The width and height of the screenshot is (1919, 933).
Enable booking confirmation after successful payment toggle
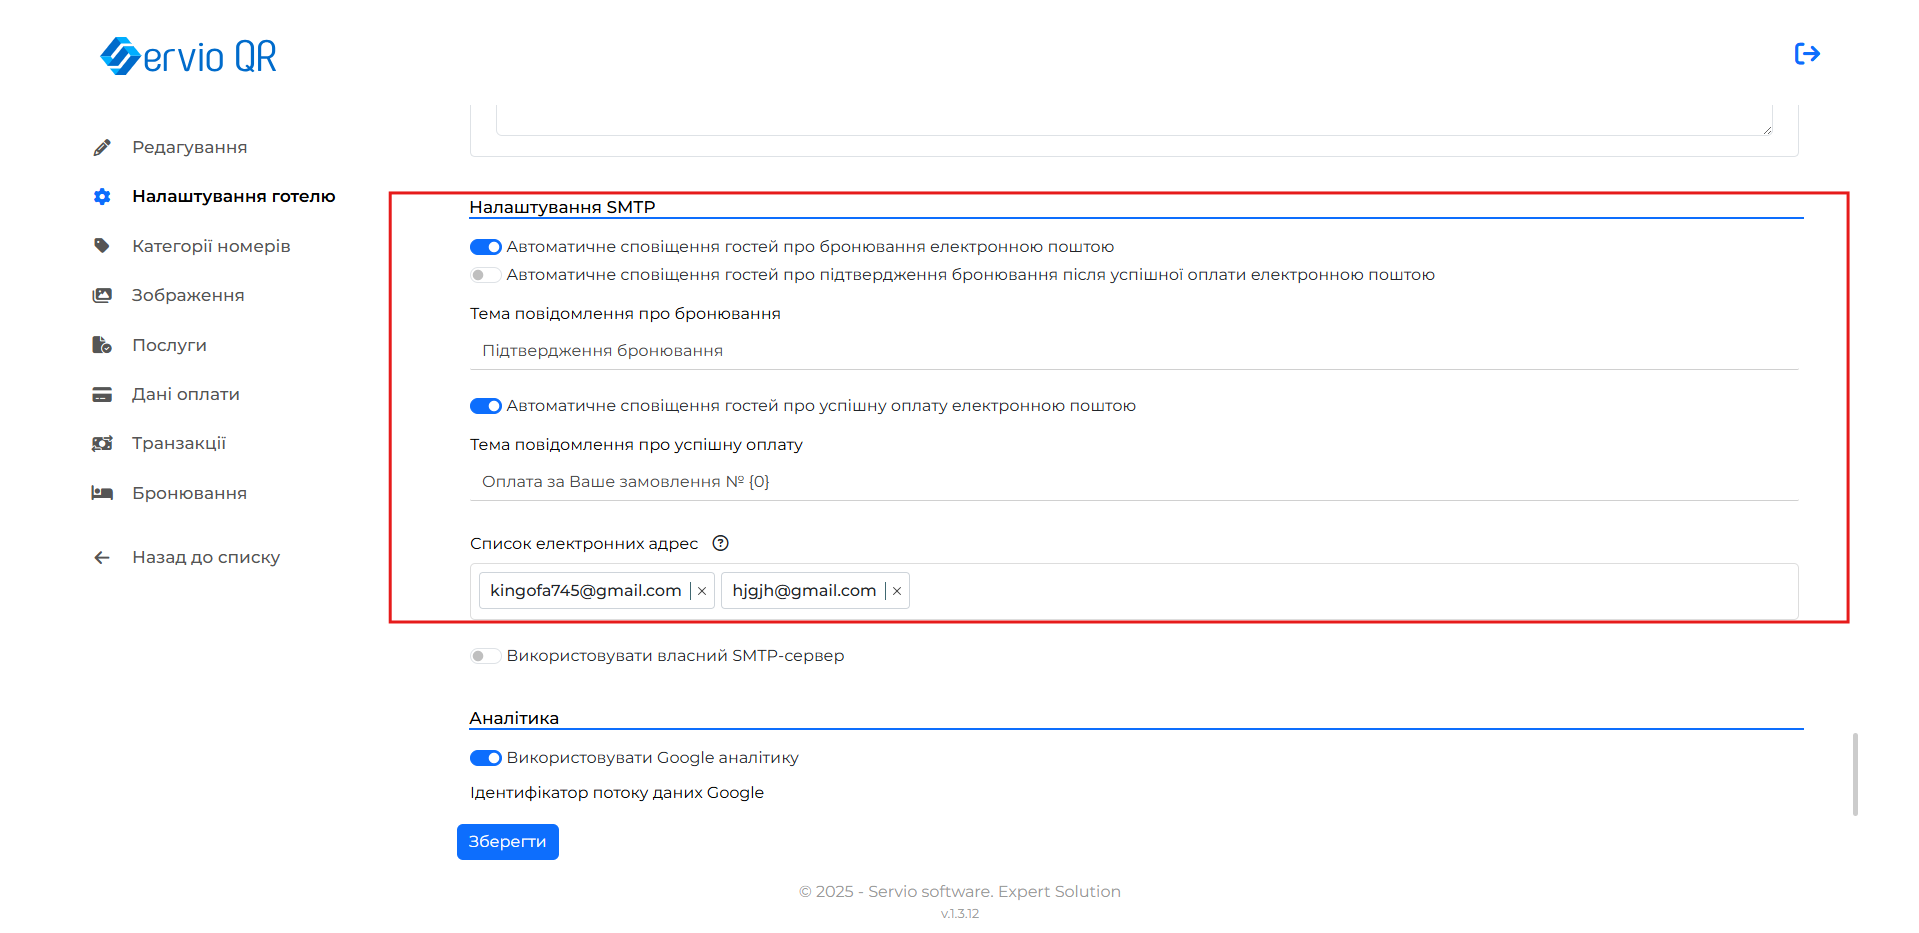click(486, 275)
